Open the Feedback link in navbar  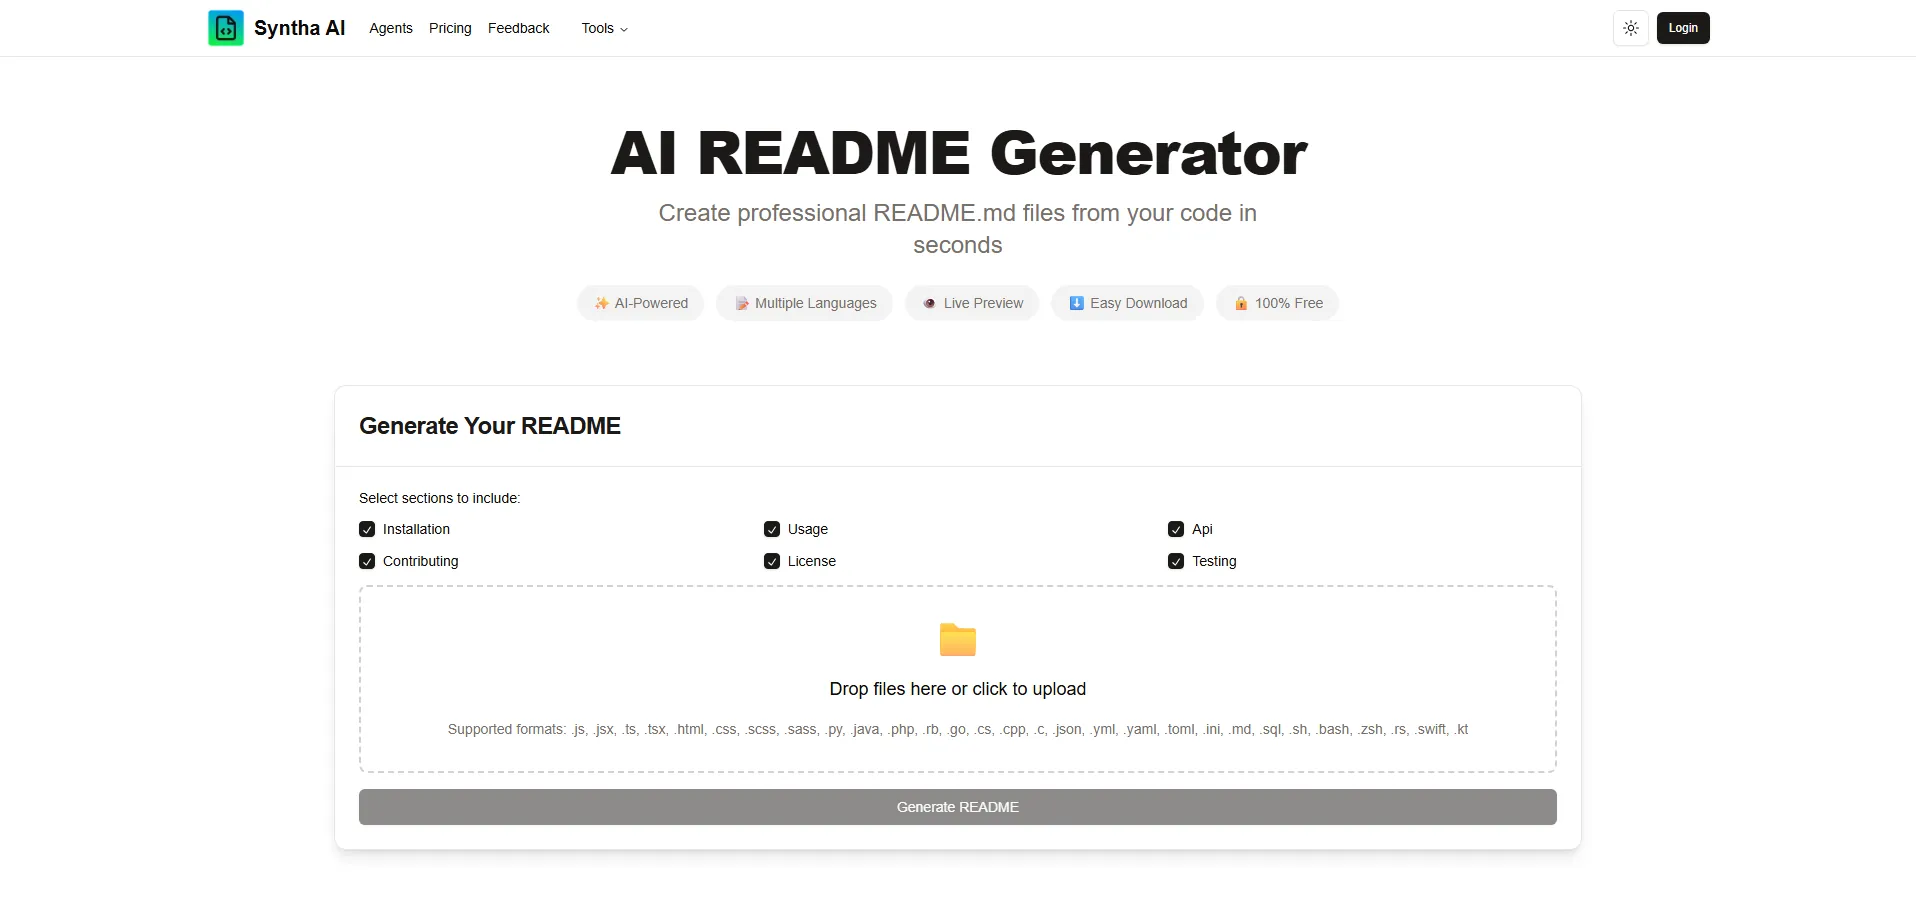(518, 28)
